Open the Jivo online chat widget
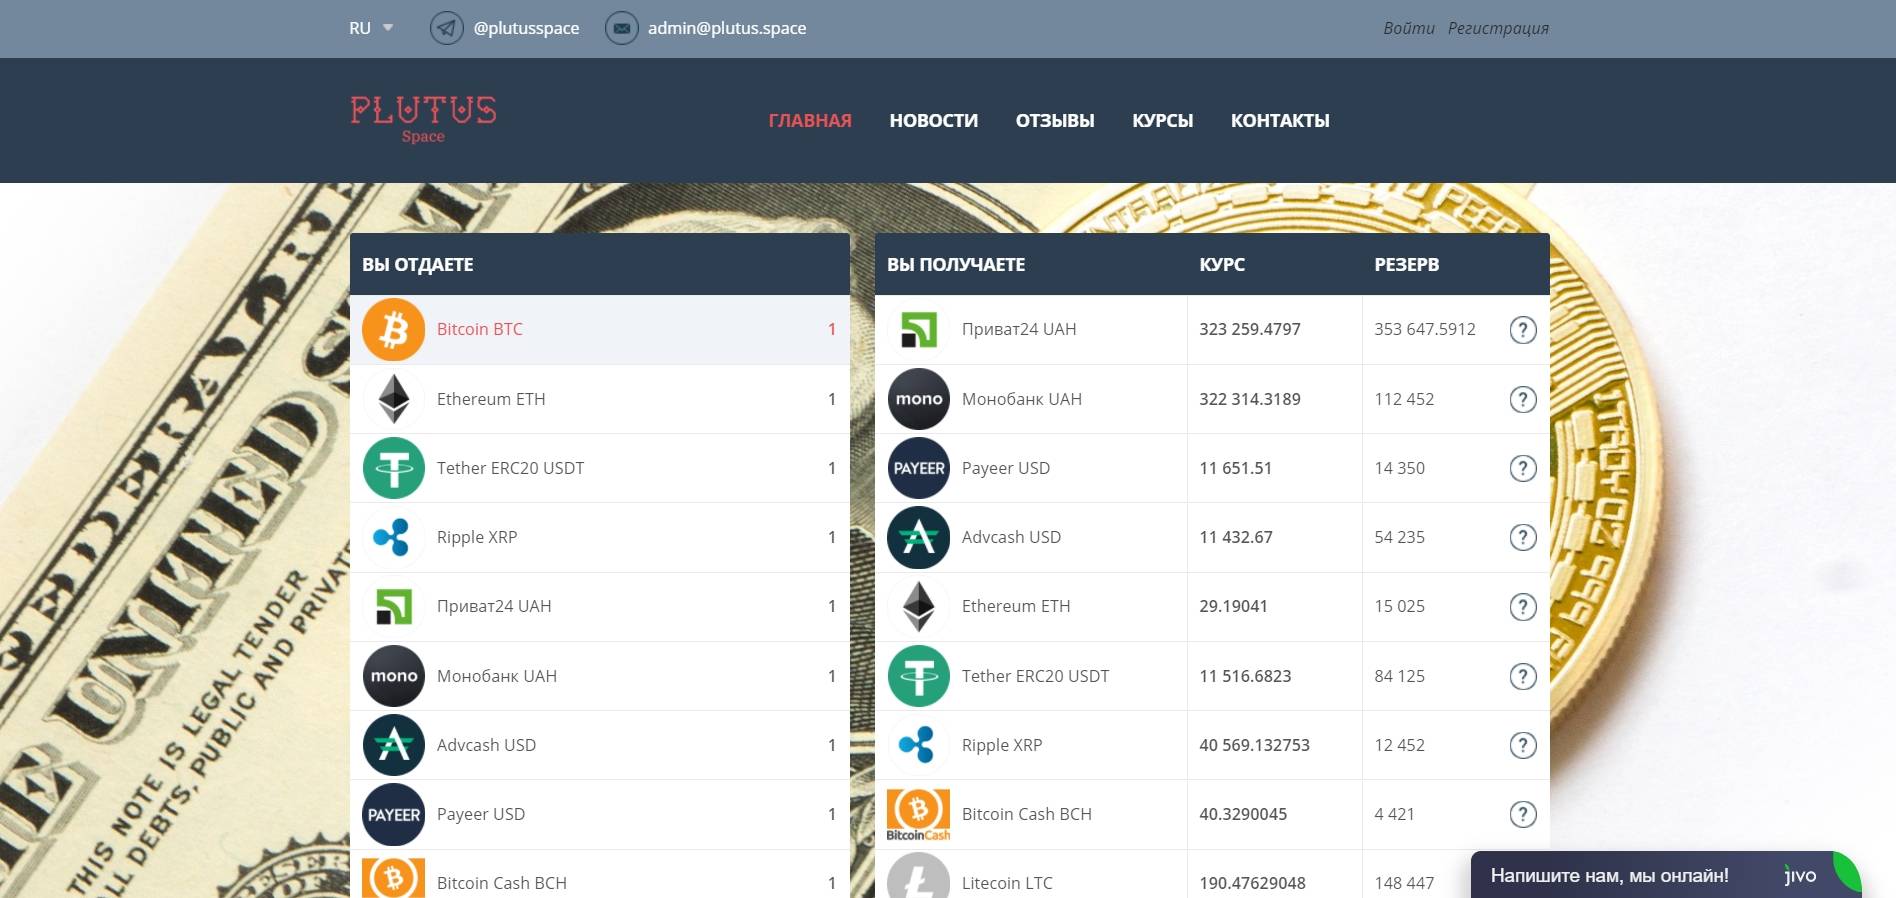This screenshot has height=898, width=1896. pos(1666,875)
